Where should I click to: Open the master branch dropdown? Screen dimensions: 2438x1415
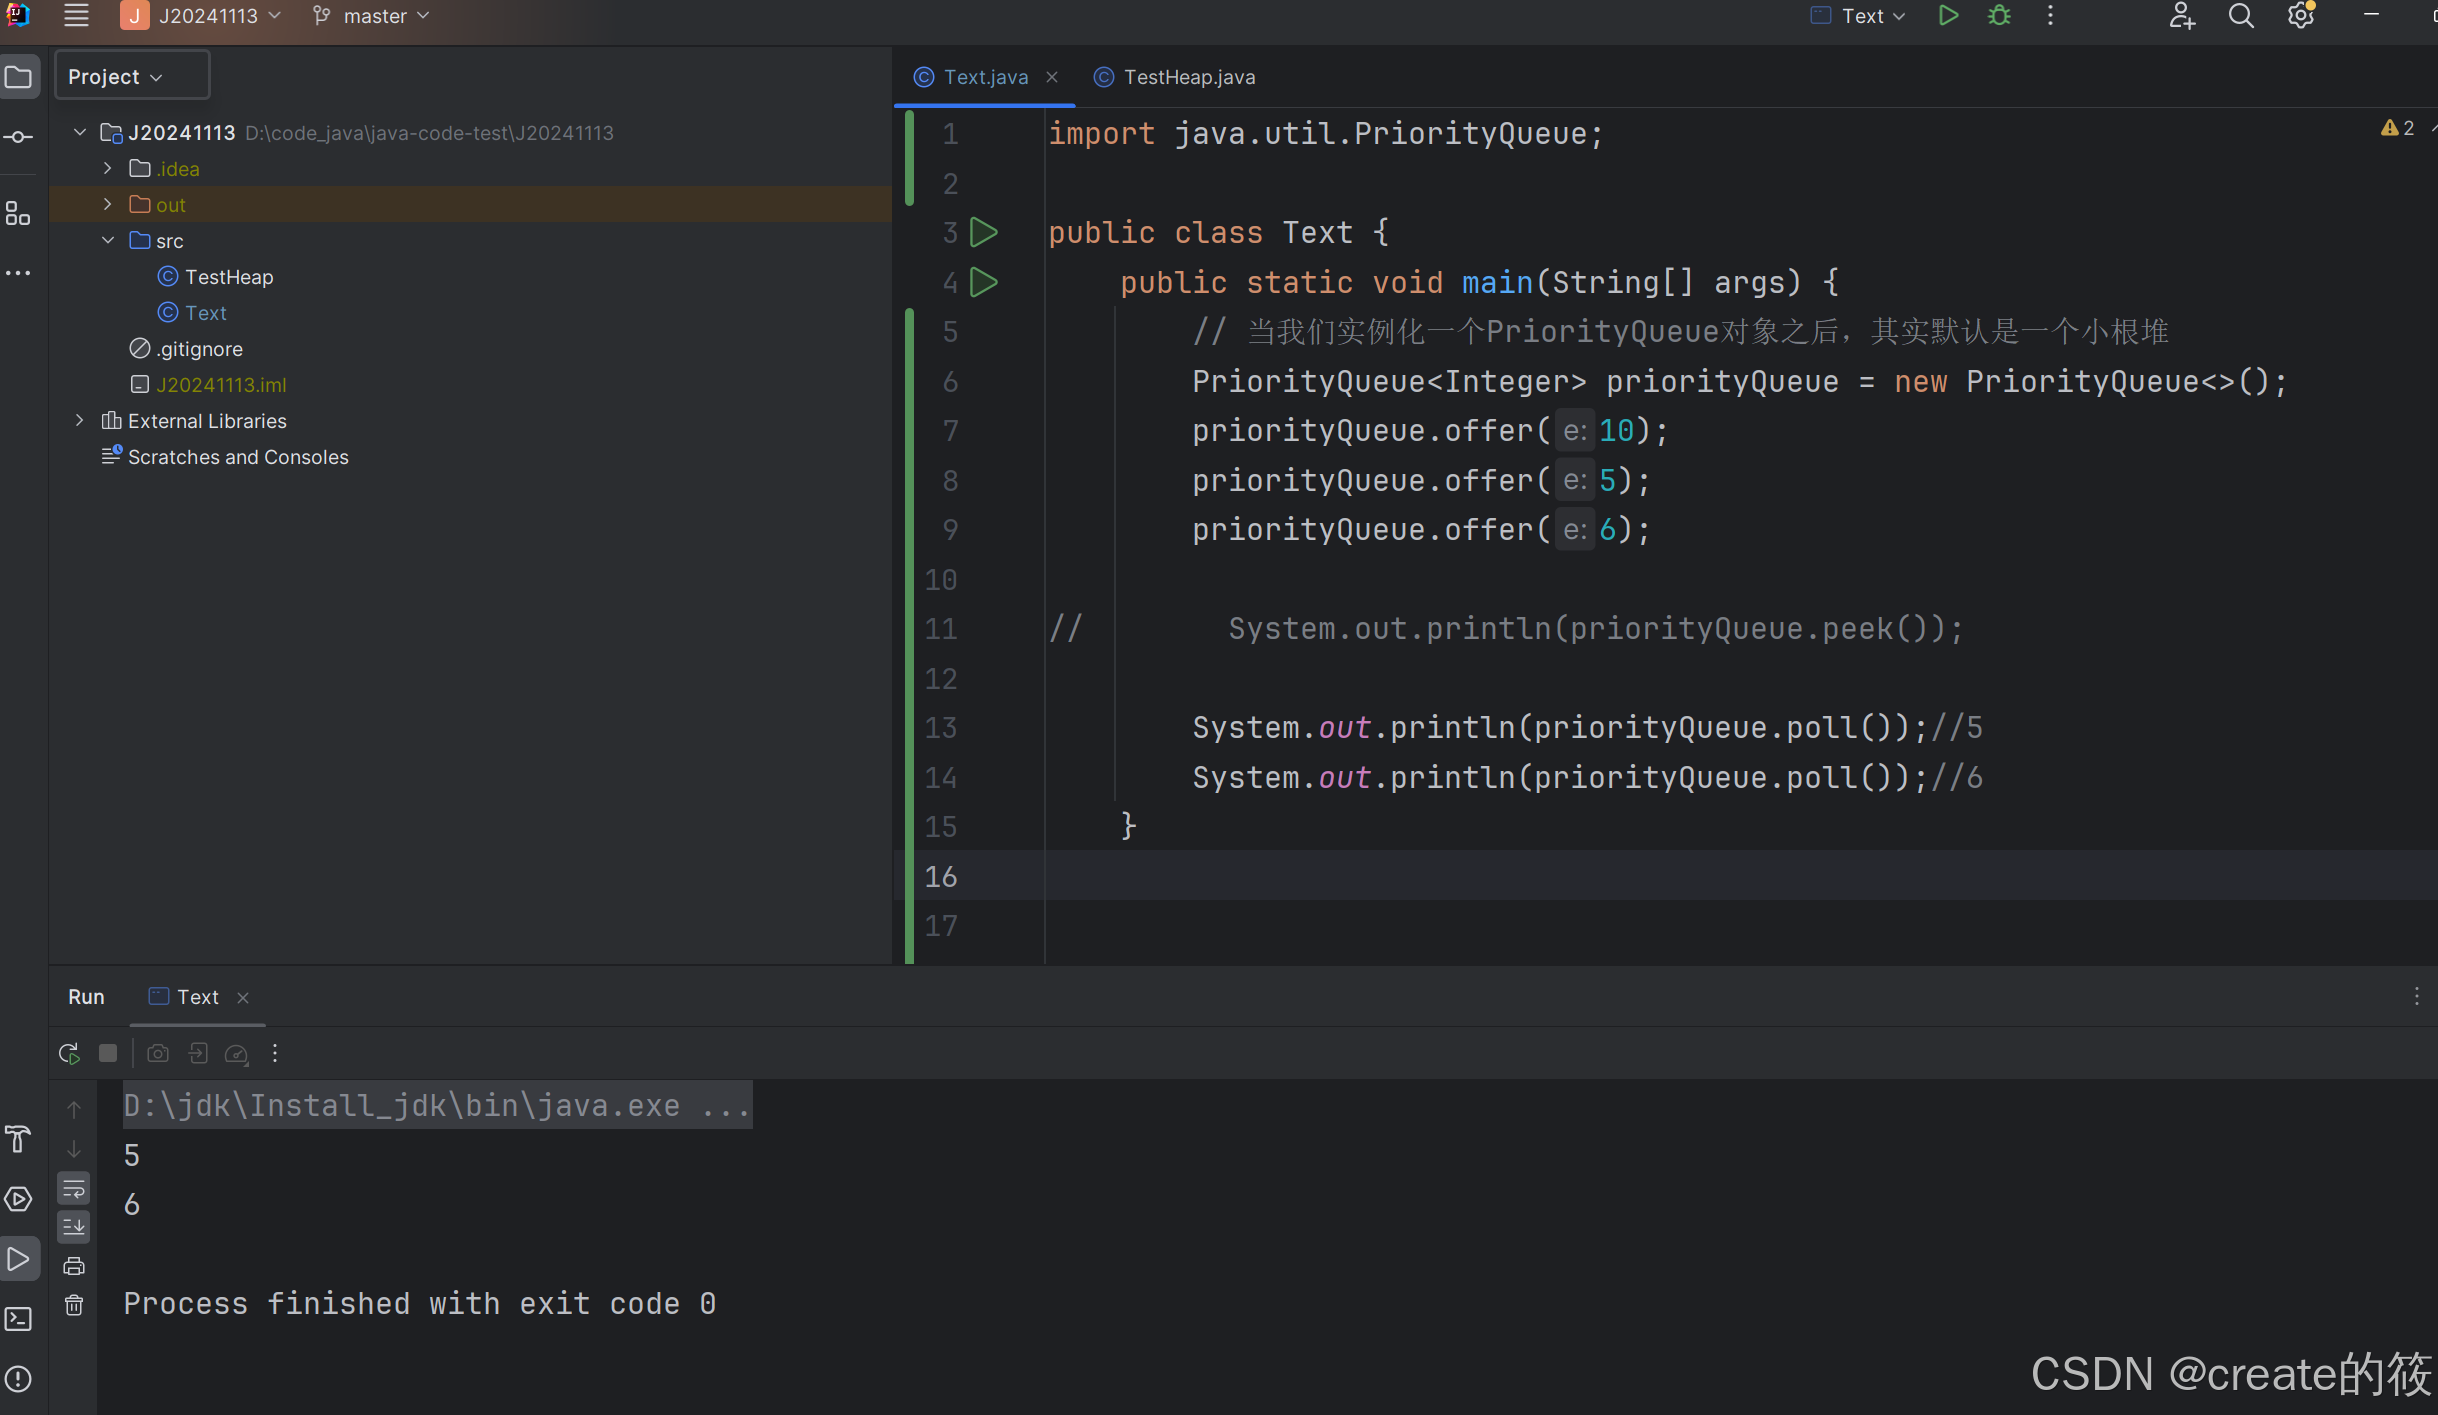click(x=372, y=16)
